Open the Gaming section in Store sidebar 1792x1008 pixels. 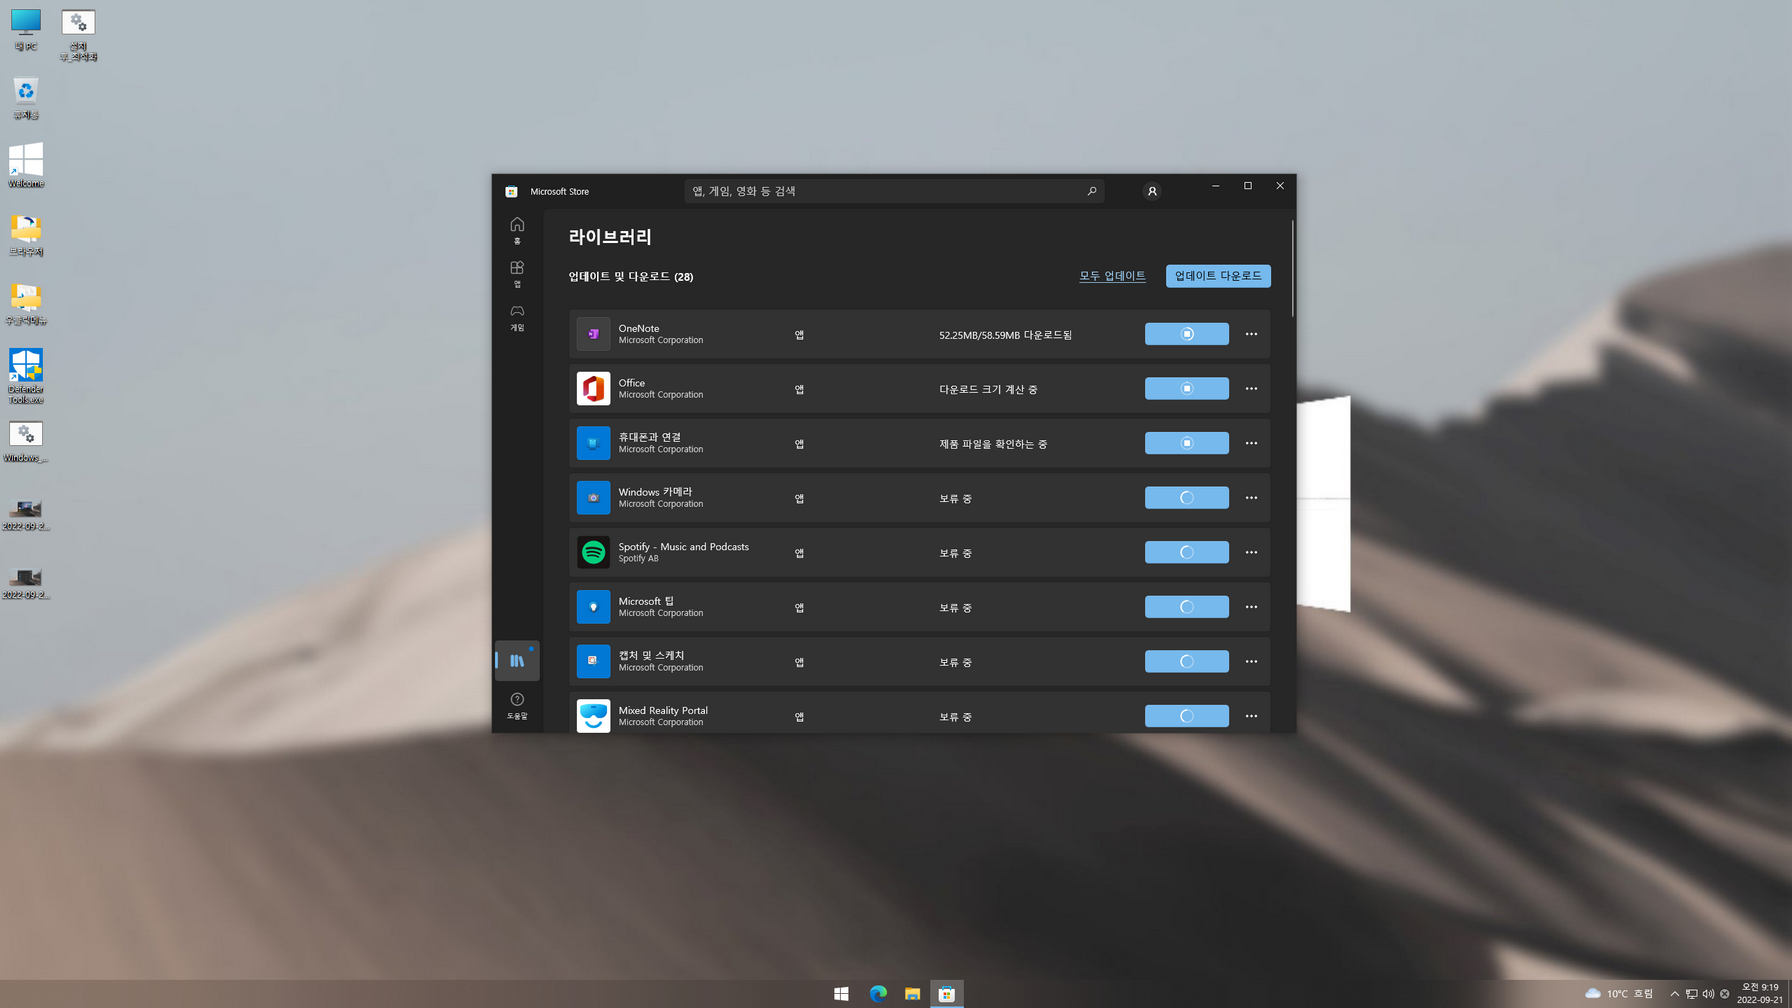[517, 317]
